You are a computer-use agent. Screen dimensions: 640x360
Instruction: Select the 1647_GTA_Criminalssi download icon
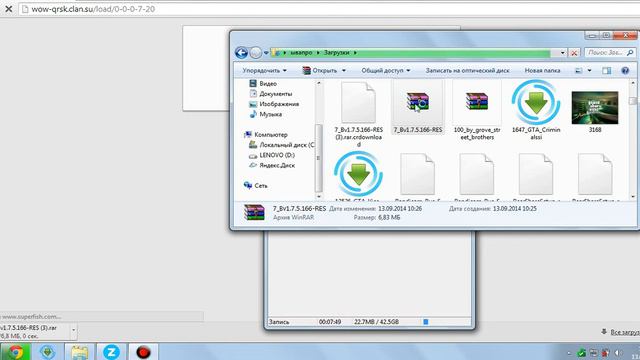[x=536, y=110]
